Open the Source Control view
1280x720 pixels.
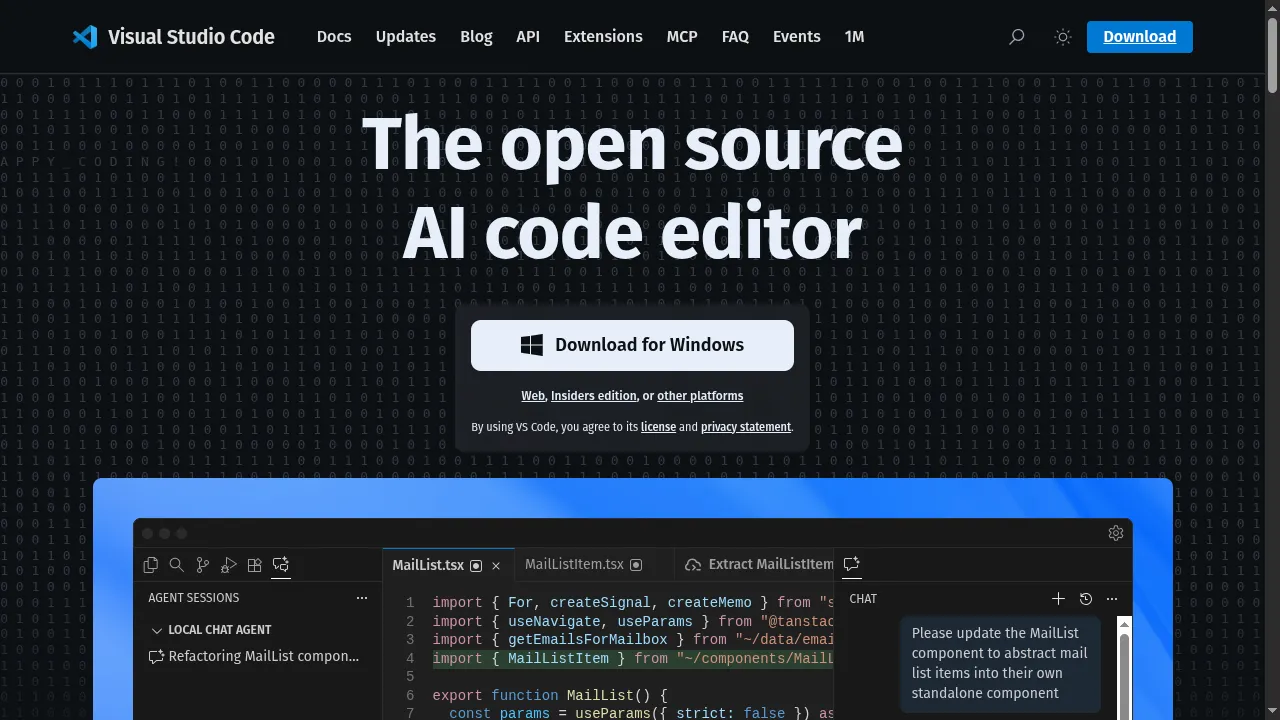(203, 565)
